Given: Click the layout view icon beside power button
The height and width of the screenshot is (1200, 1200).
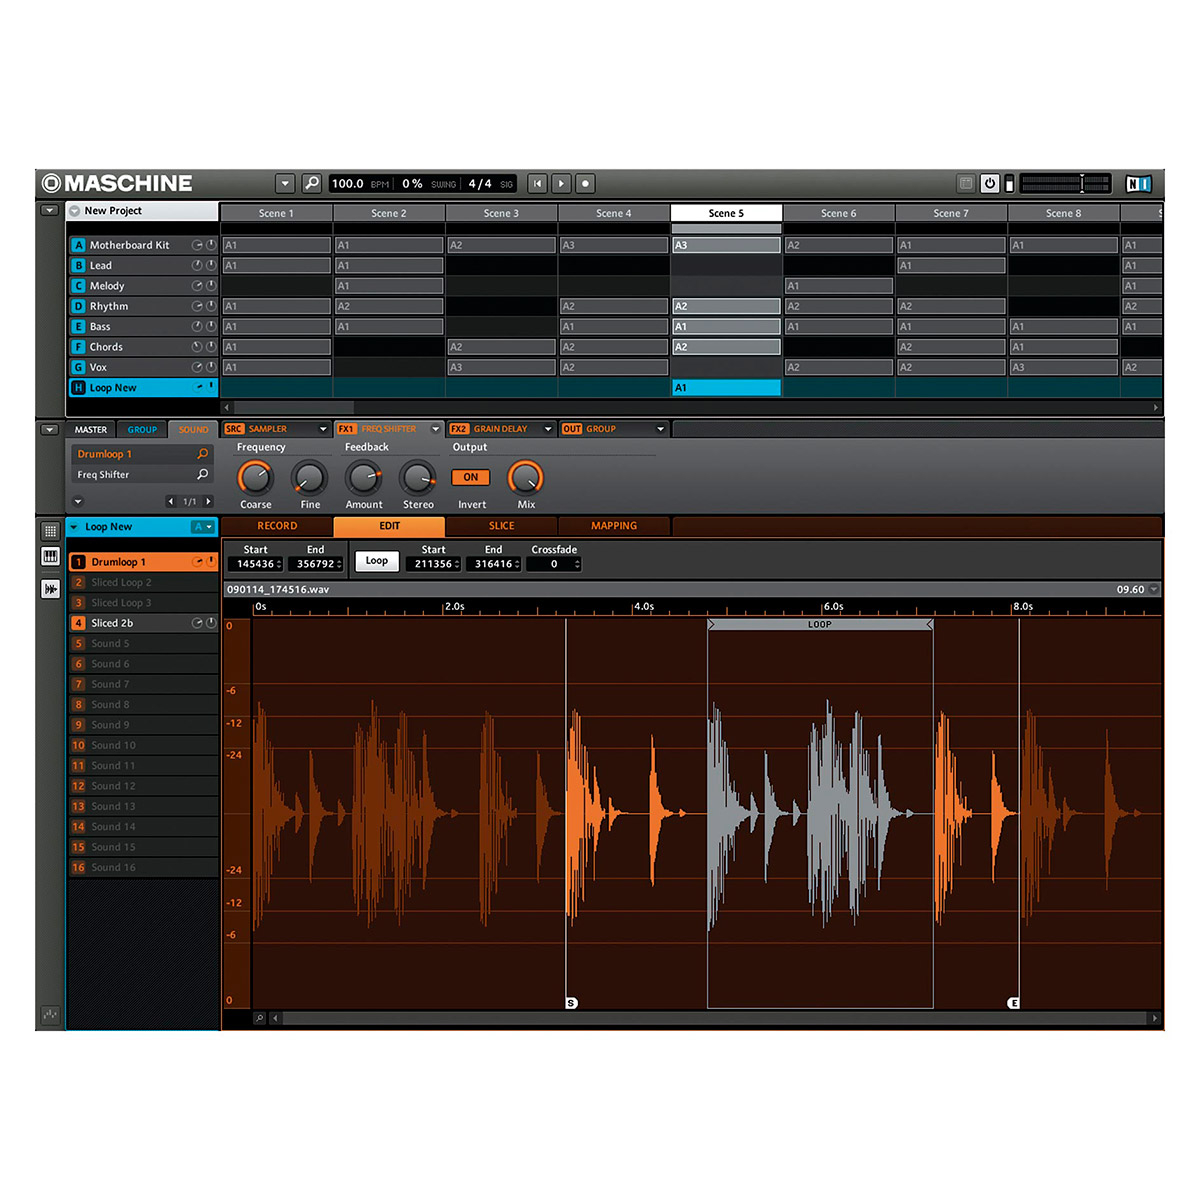Looking at the screenshot, I should [966, 183].
